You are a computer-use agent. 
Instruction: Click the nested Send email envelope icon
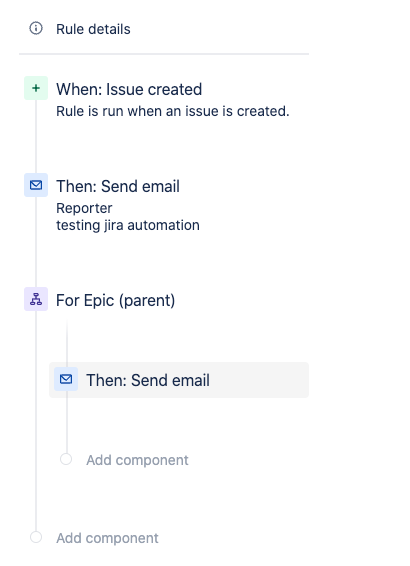click(66, 379)
